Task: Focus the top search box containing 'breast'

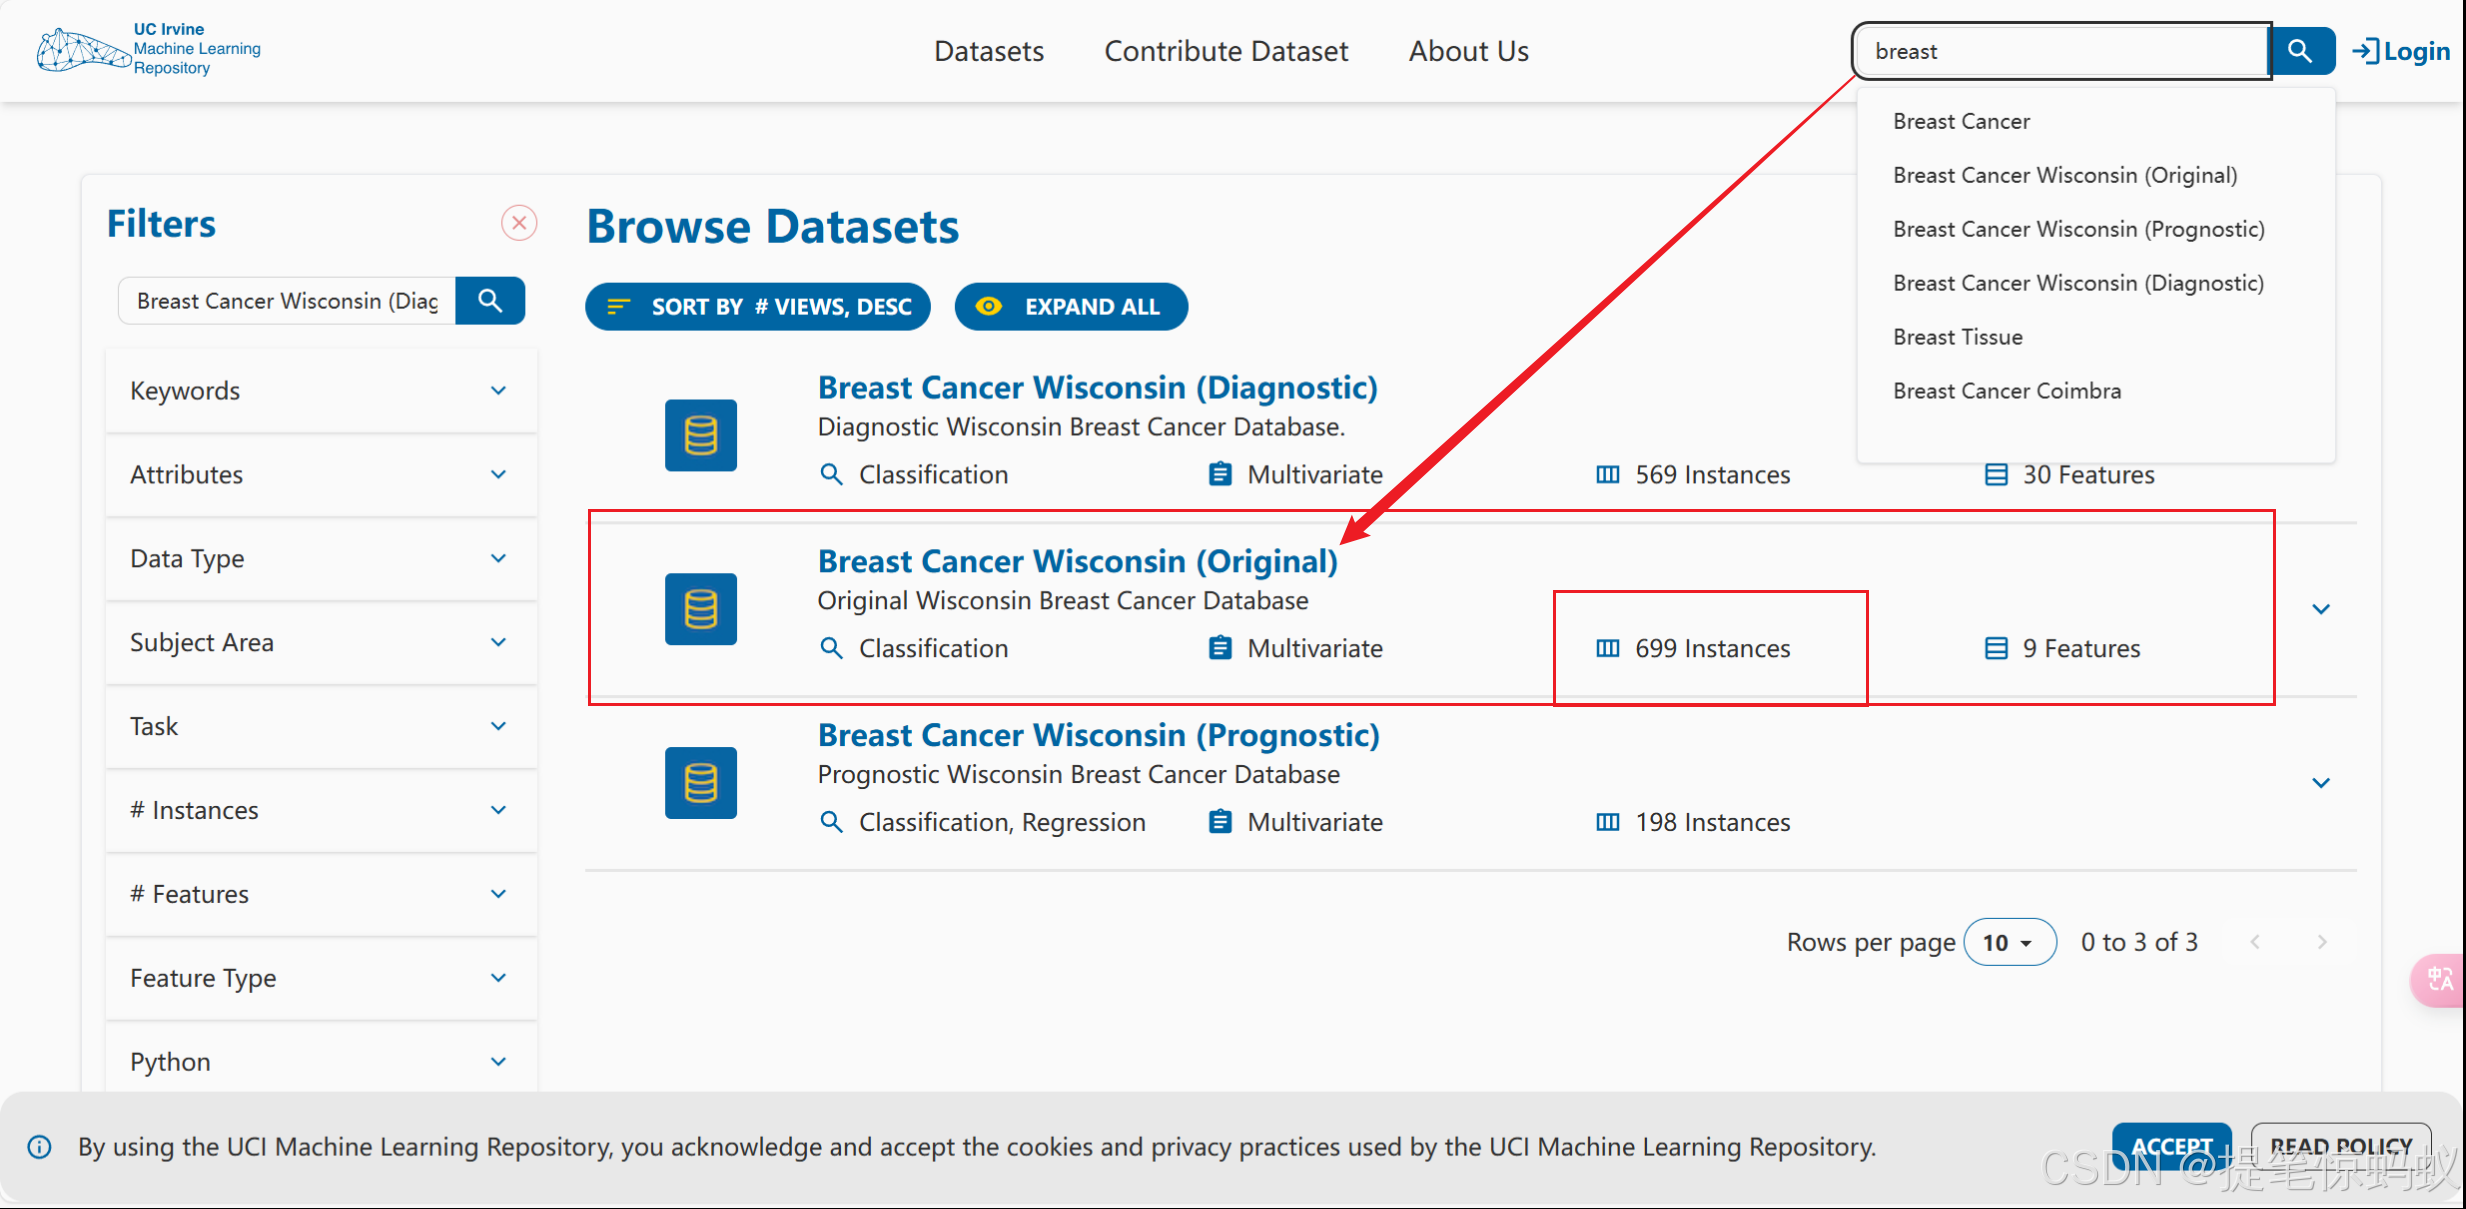Action: pyautogui.click(x=2060, y=51)
